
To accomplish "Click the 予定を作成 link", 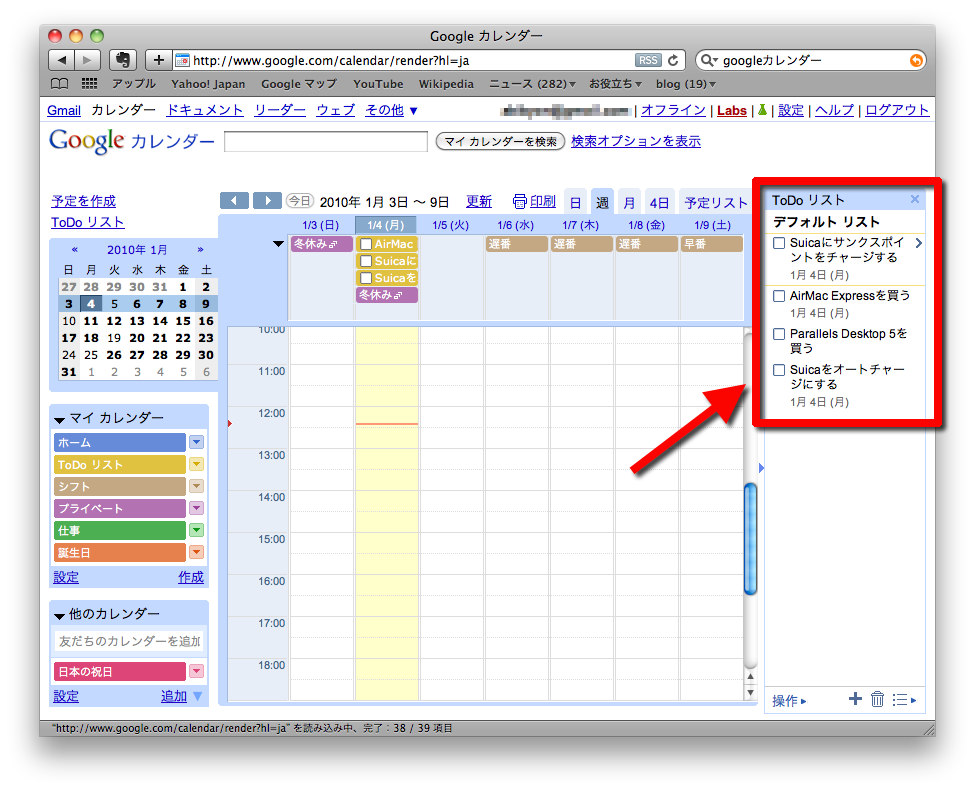I will click(x=83, y=201).
